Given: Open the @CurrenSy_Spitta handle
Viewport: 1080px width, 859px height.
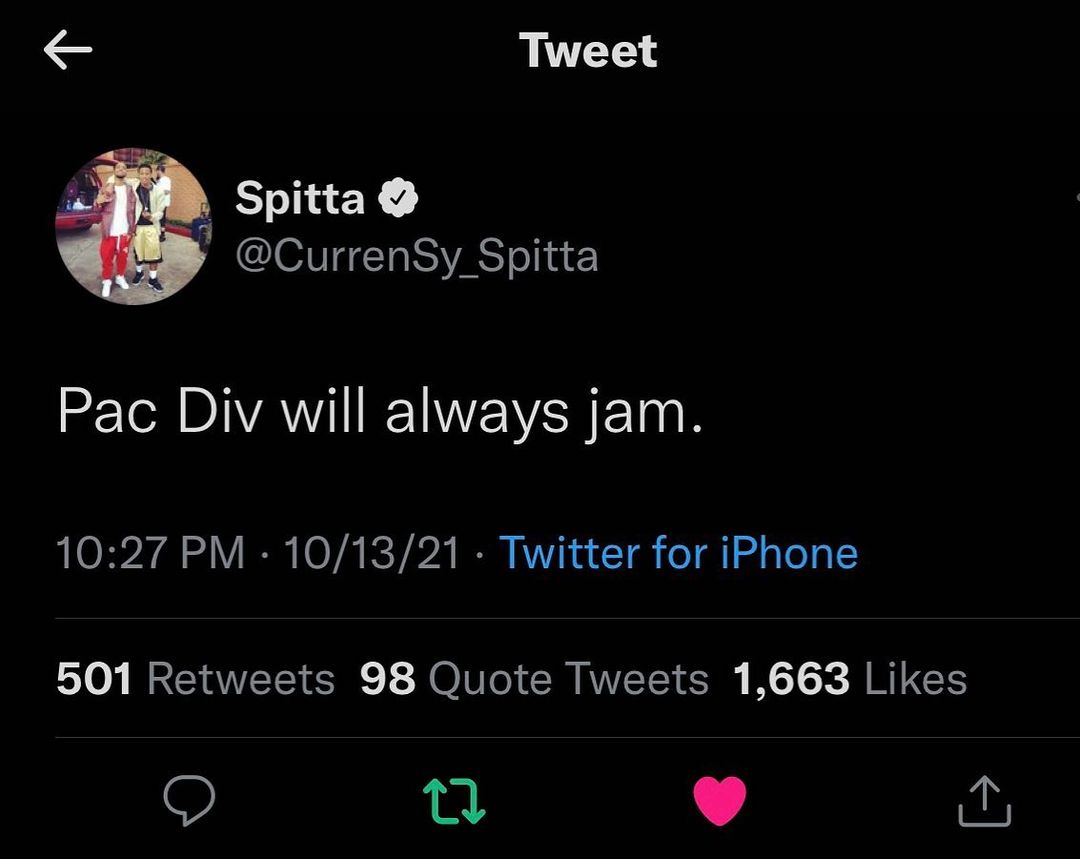Looking at the screenshot, I should pyautogui.click(x=417, y=256).
